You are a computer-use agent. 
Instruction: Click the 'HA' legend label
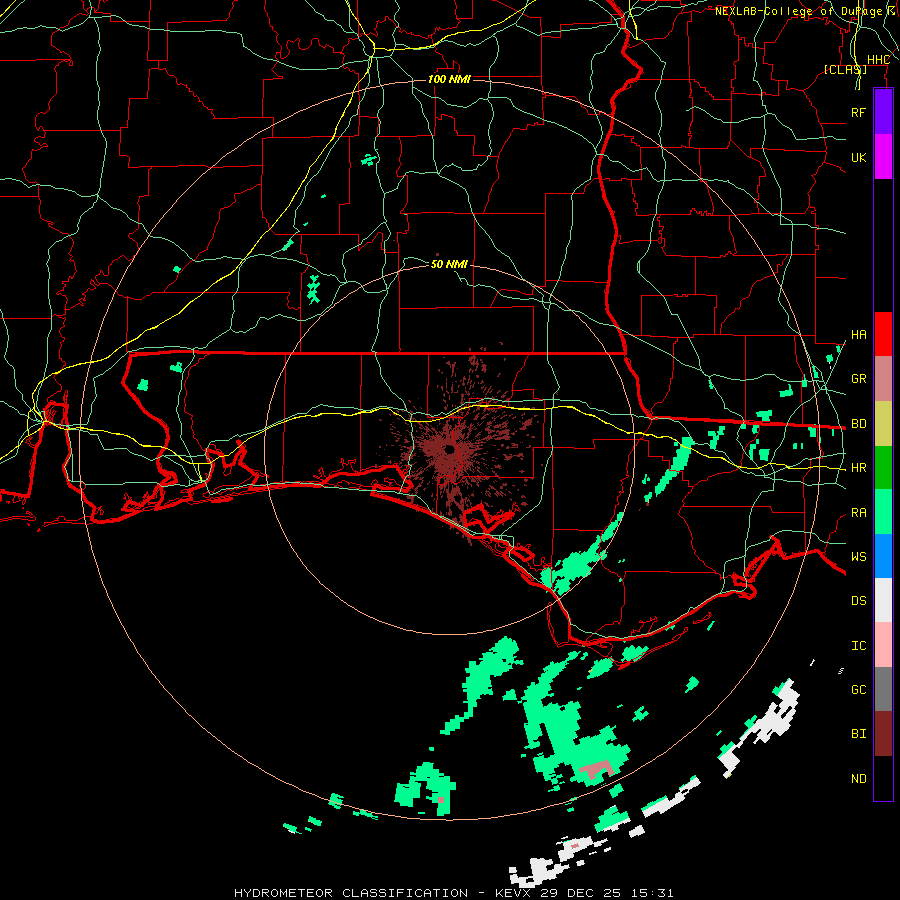858,335
